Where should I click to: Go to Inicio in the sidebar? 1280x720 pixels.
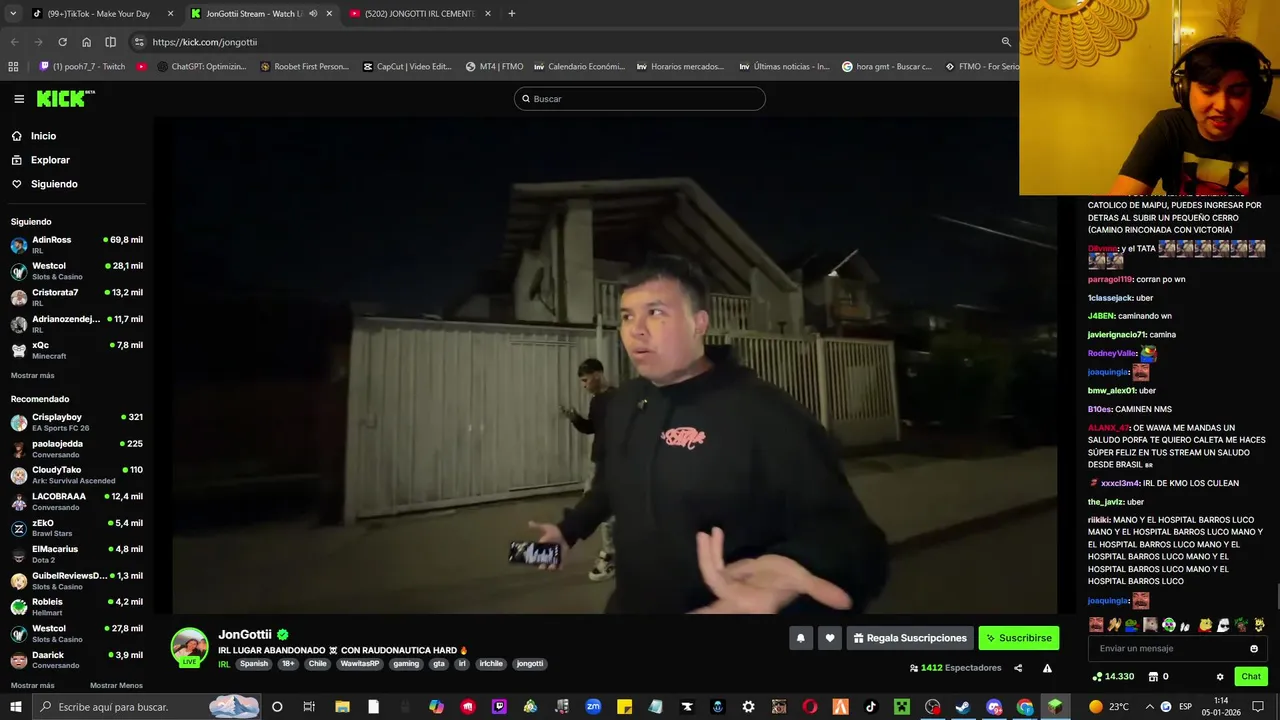(43, 136)
